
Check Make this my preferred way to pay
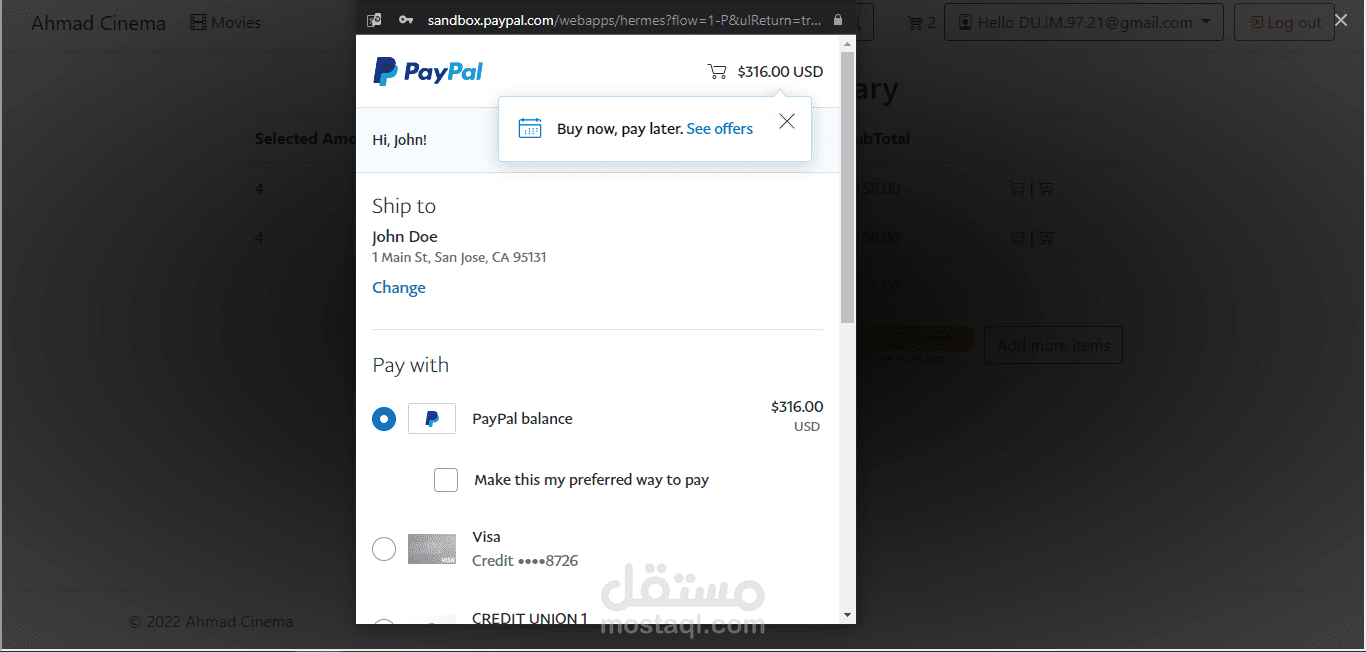coord(446,480)
